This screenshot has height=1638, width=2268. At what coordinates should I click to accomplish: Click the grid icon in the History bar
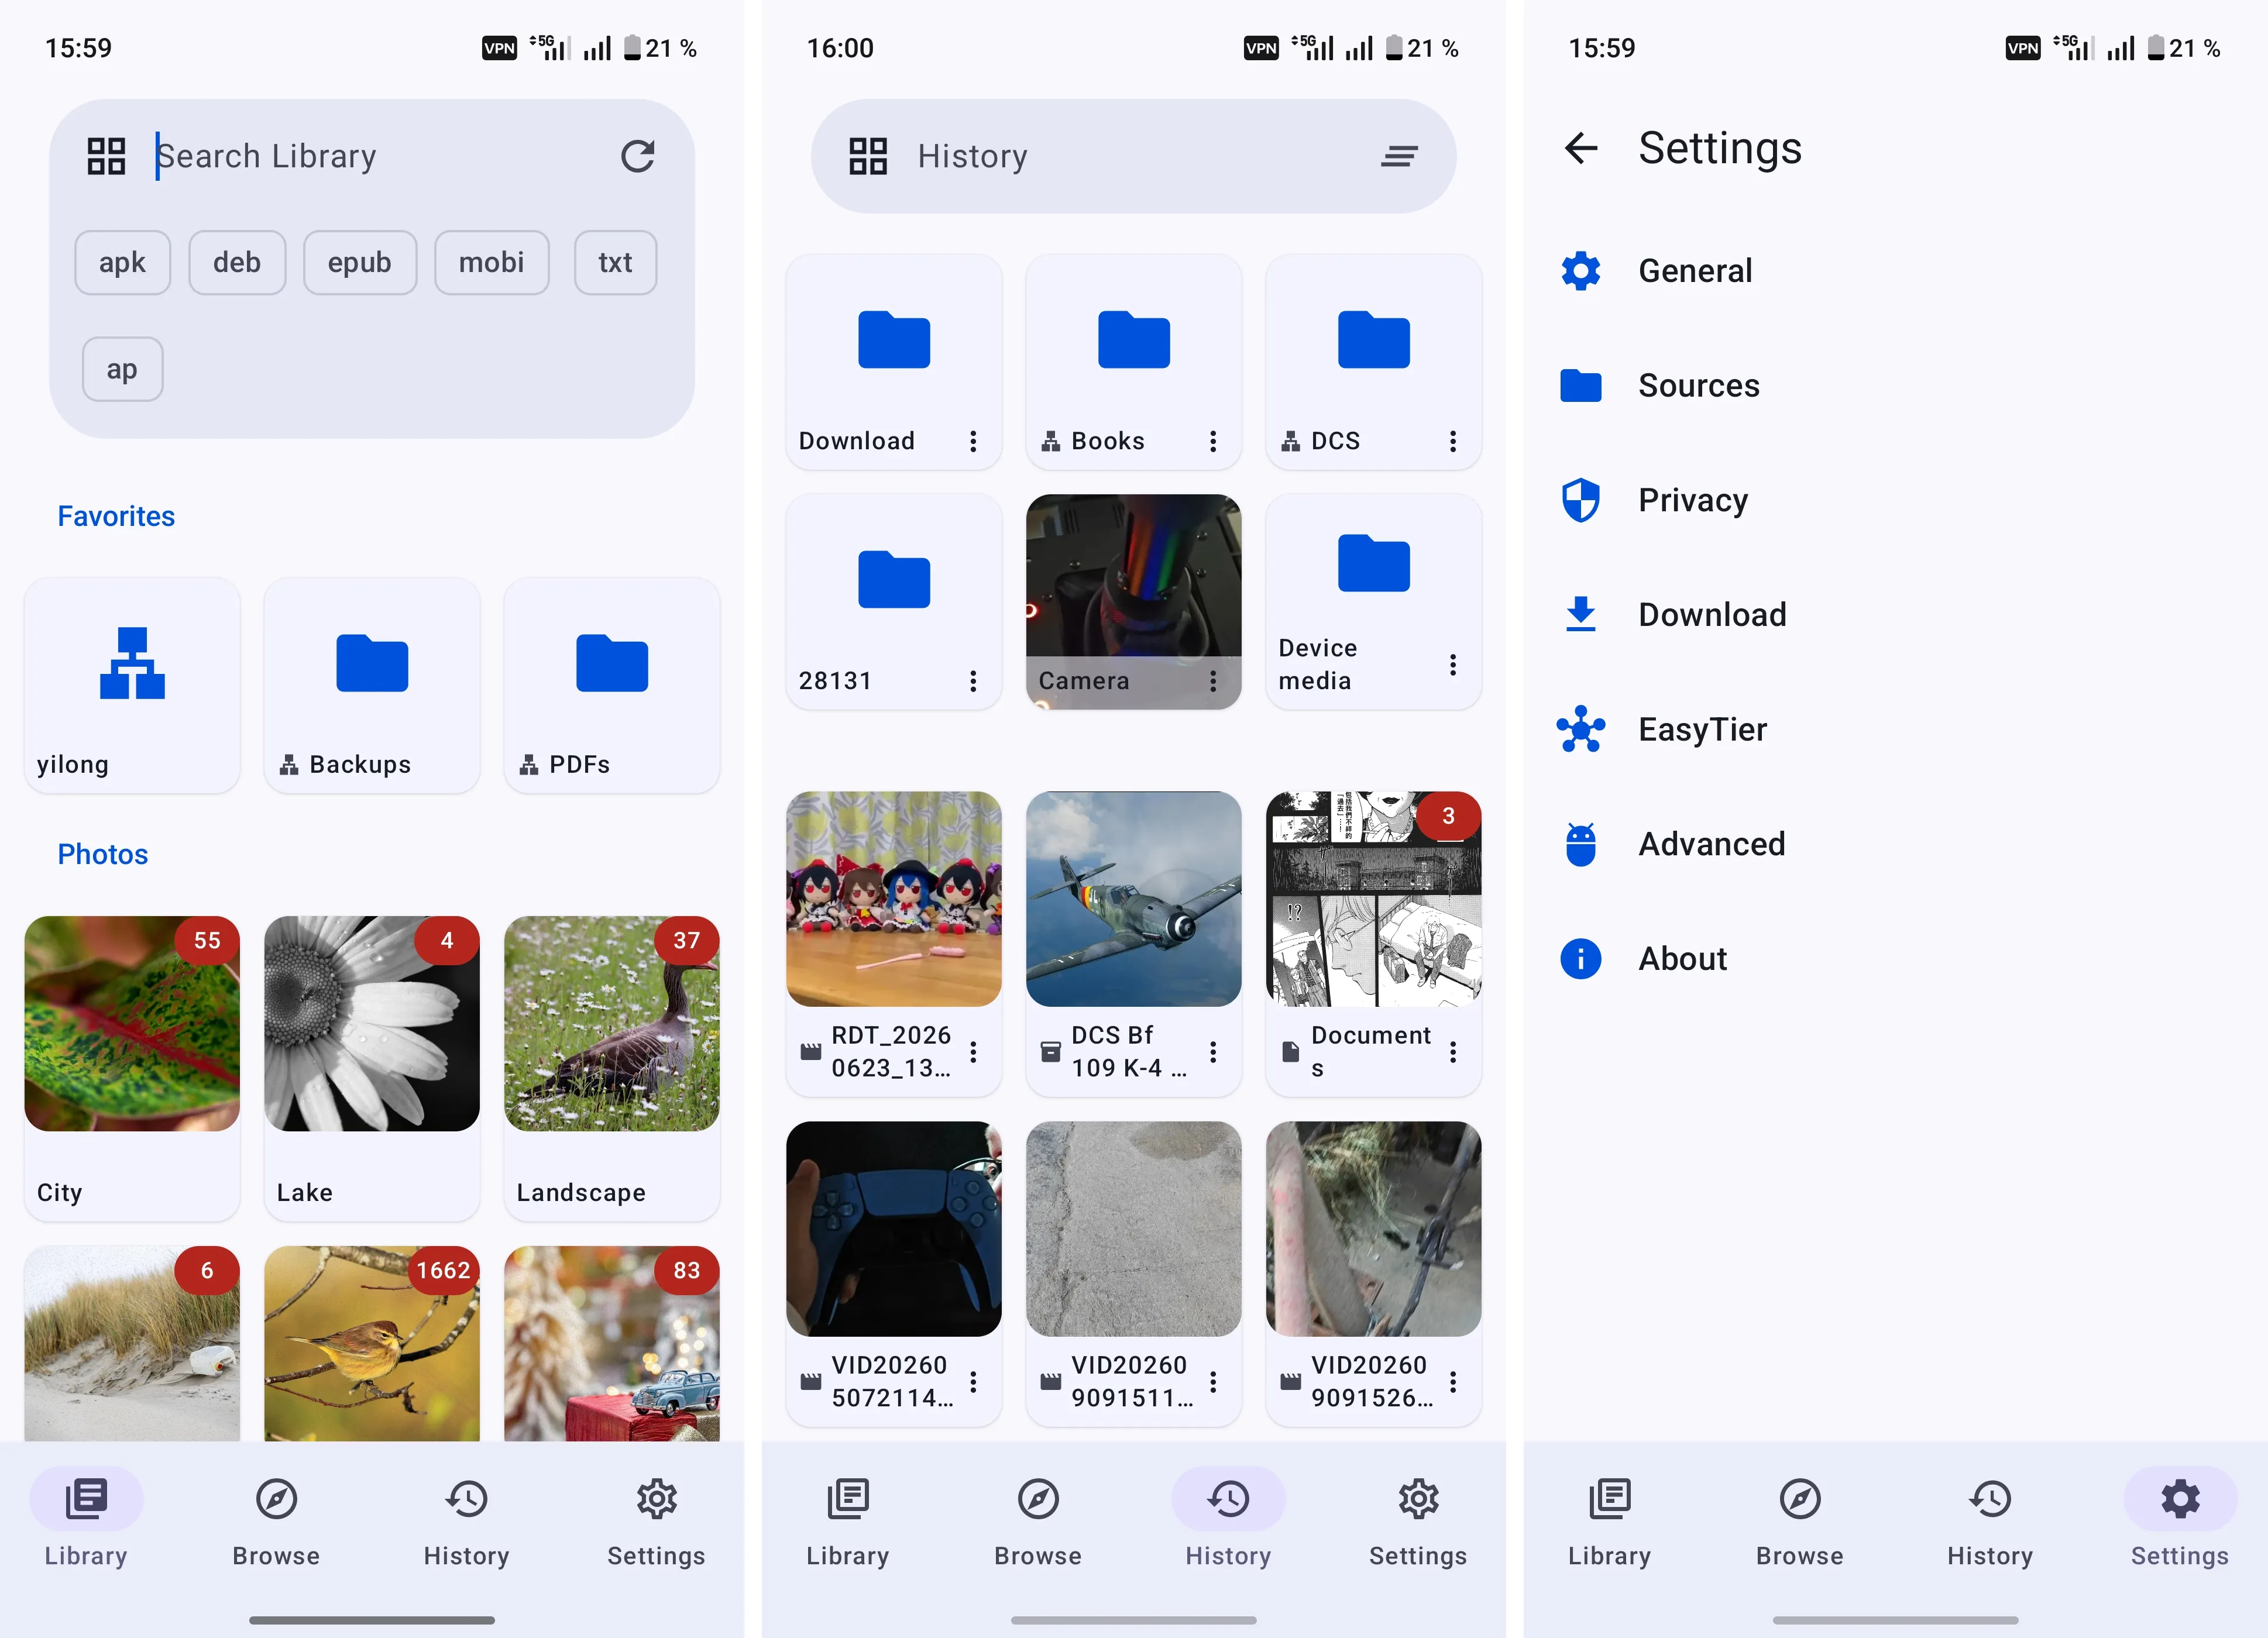(868, 156)
